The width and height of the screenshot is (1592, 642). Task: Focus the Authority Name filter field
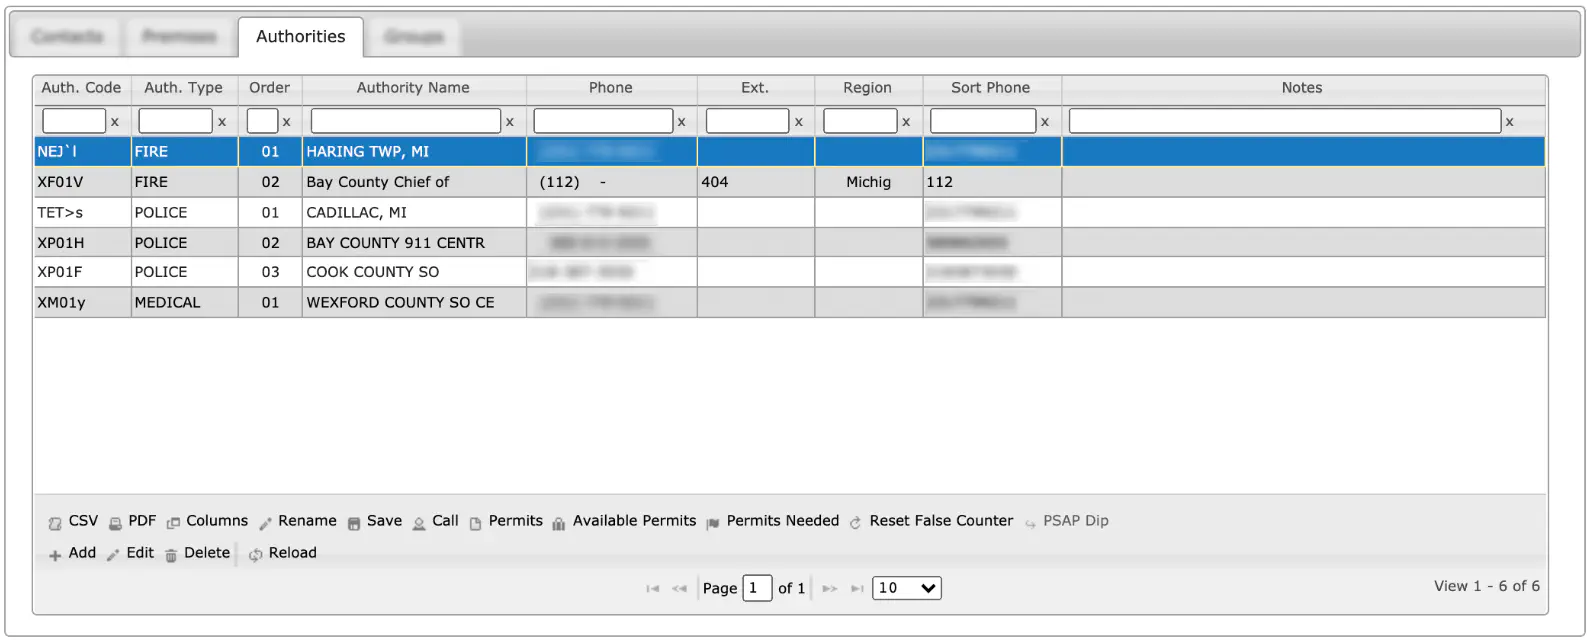click(x=406, y=121)
